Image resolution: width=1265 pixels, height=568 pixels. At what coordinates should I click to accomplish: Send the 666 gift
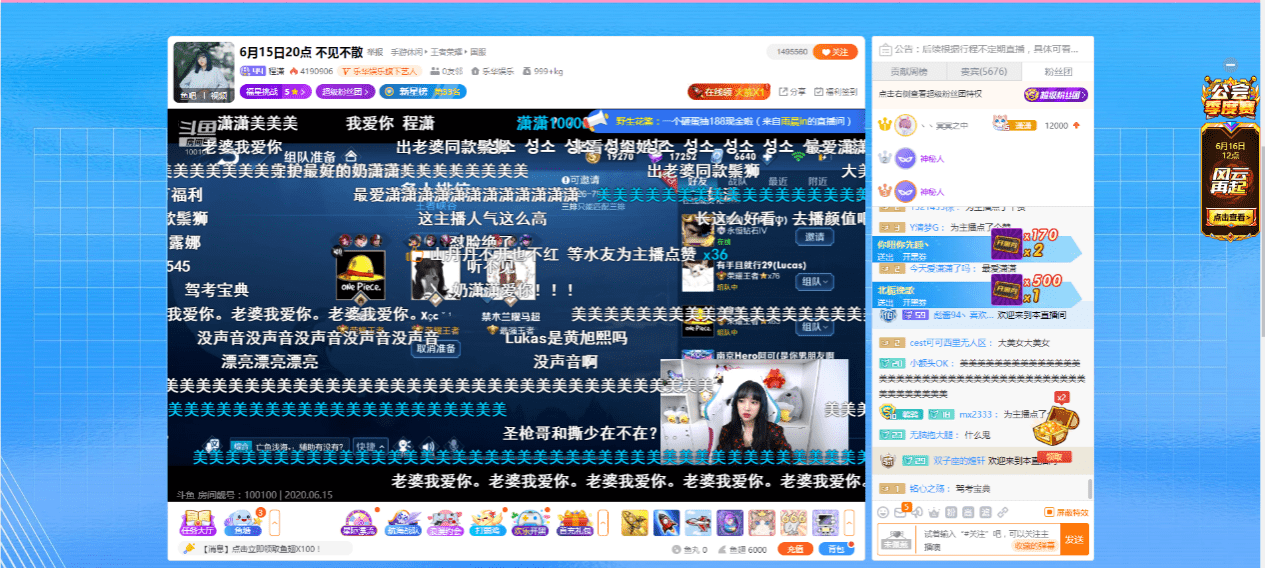(x=794, y=521)
